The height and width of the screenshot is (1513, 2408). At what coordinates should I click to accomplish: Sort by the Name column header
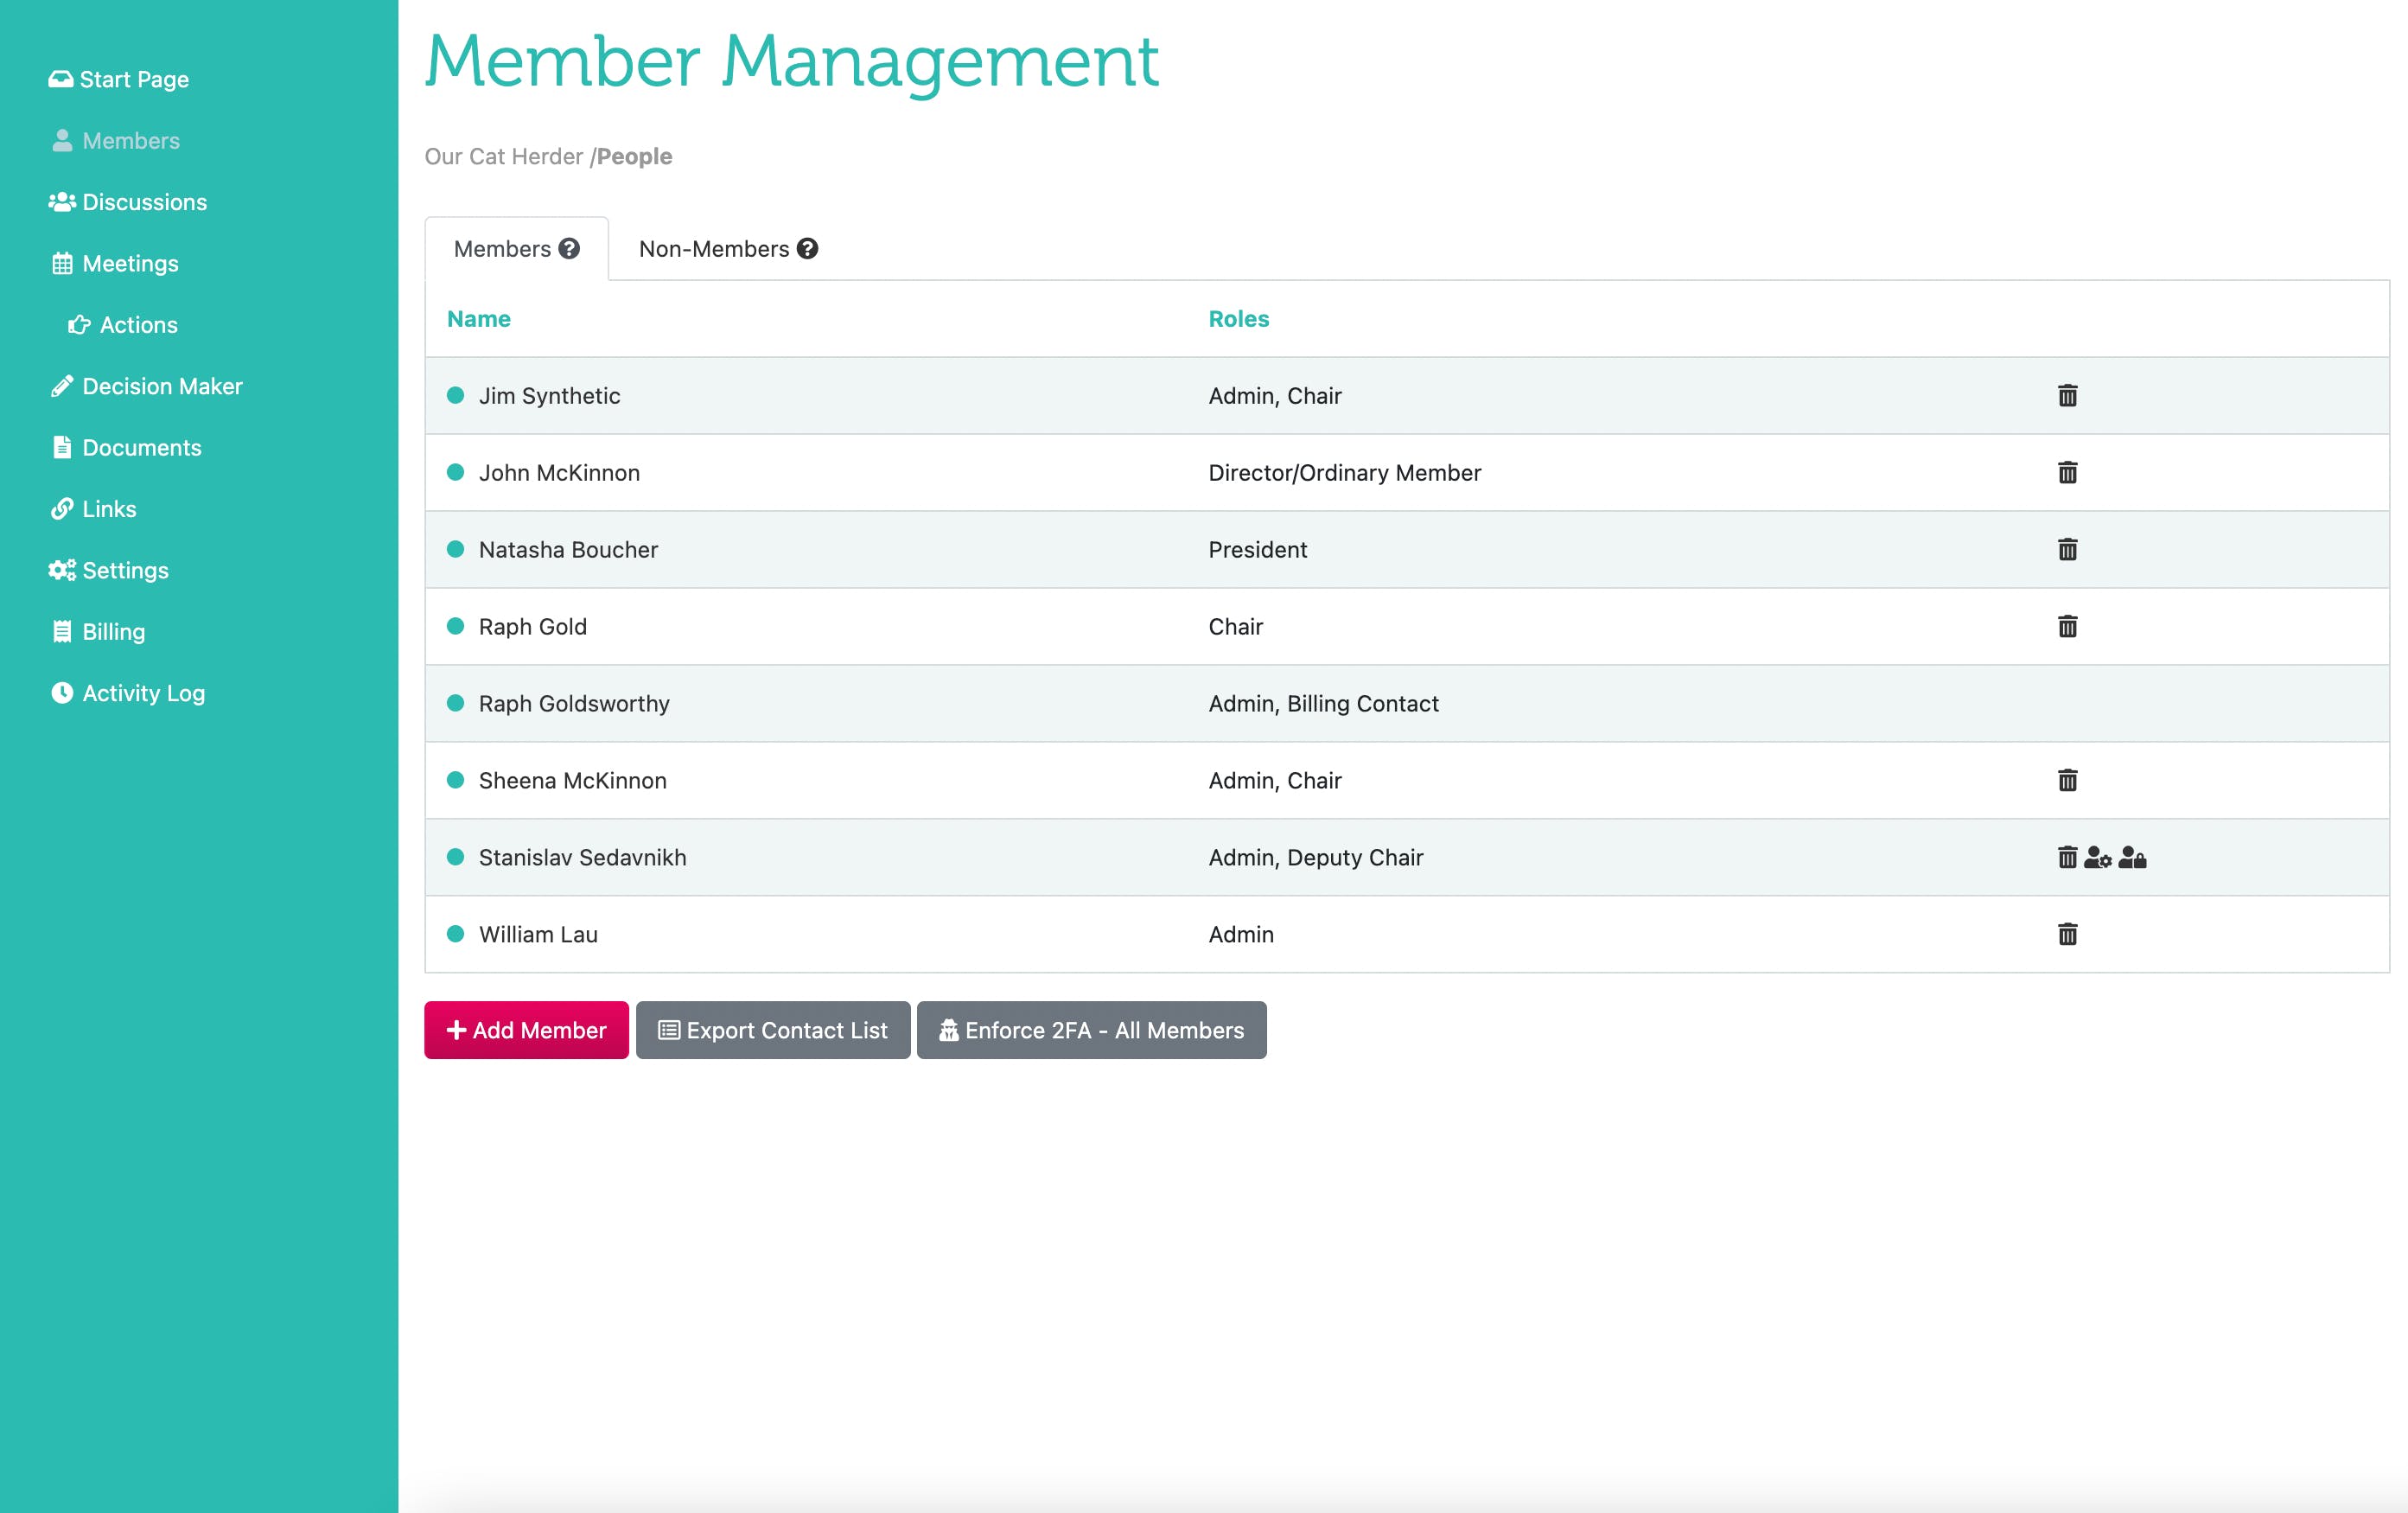[478, 319]
